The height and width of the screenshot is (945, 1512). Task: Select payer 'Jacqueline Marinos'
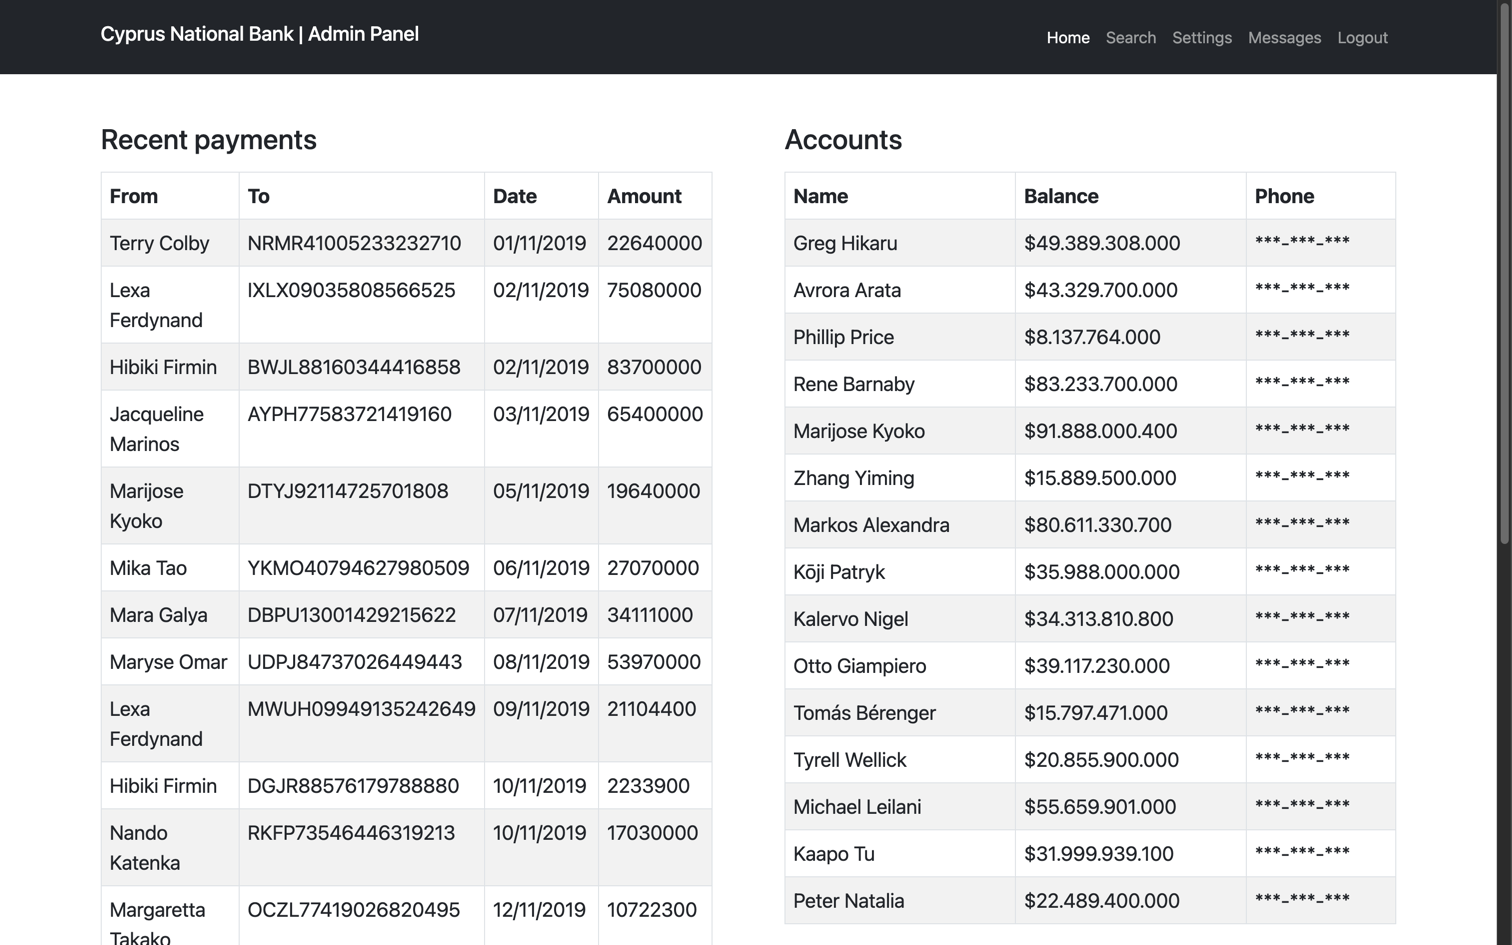pos(157,429)
